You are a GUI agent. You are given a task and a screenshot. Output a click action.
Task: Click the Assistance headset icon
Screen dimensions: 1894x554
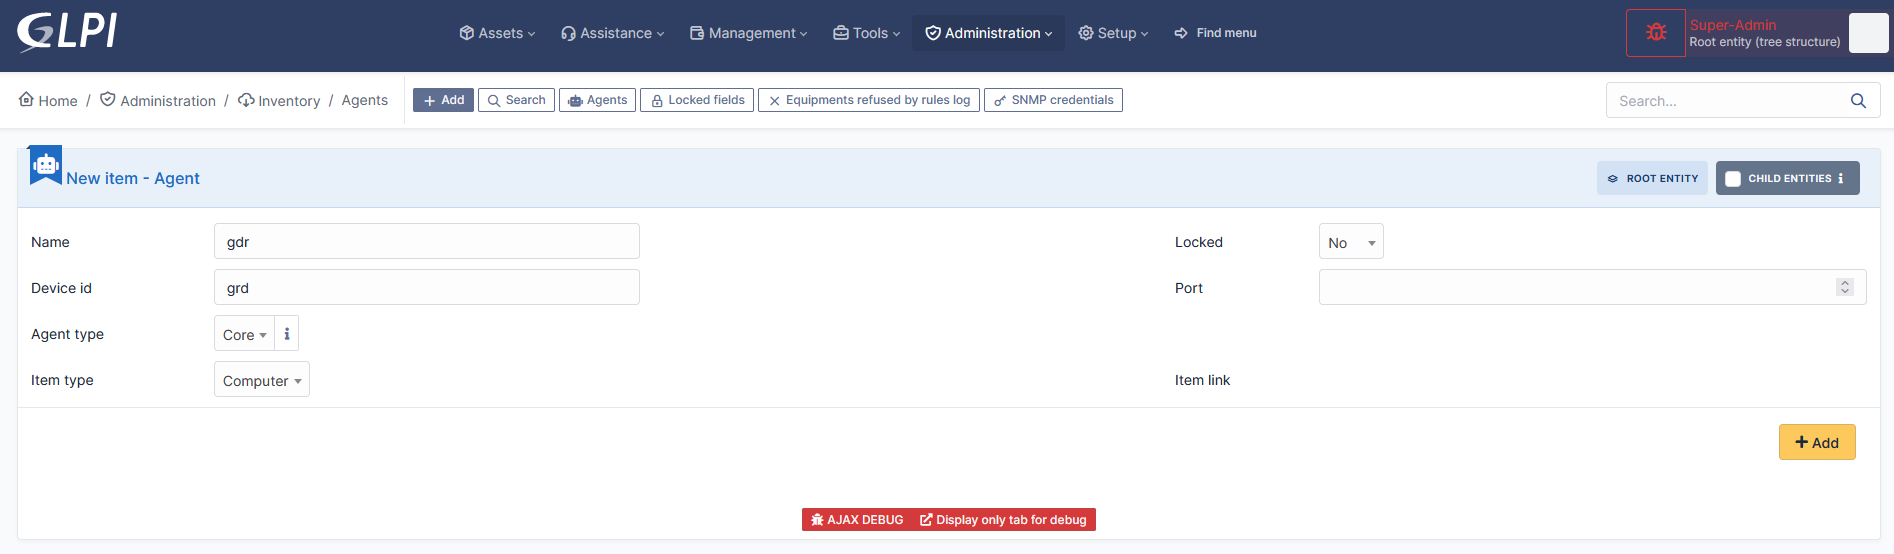[x=568, y=33]
